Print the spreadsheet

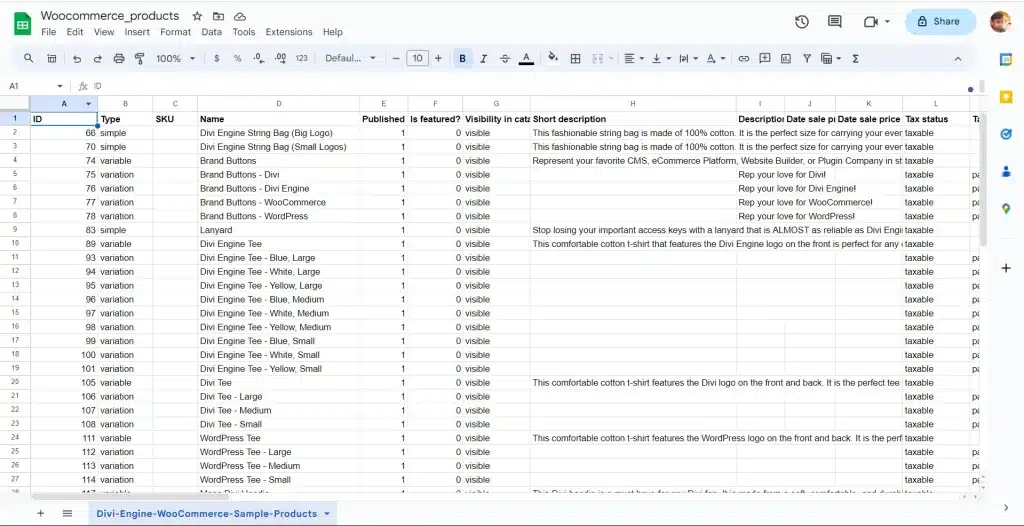pyautogui.click(x=119, y=59)
